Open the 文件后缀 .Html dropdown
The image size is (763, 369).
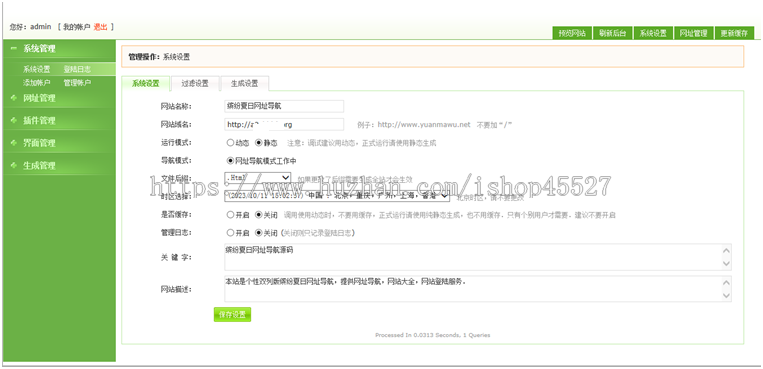point(257,178)
